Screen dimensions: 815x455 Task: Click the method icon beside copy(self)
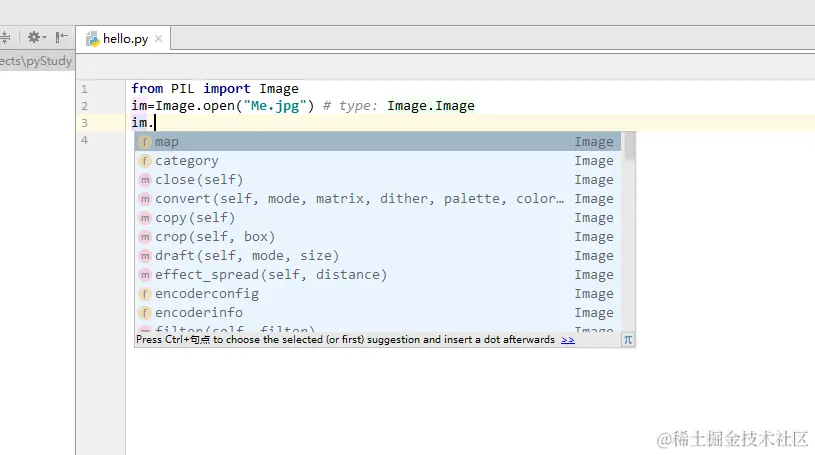click(x=145, y=218)
